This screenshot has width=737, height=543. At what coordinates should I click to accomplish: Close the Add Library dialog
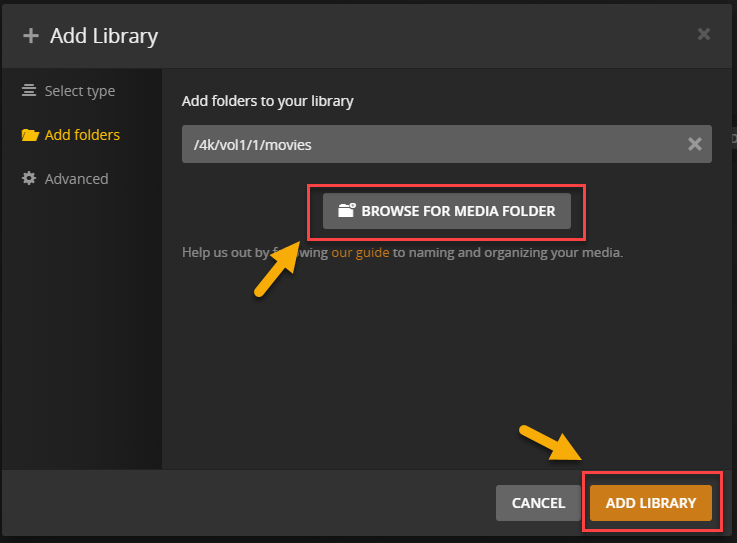(x=704, y=34)
